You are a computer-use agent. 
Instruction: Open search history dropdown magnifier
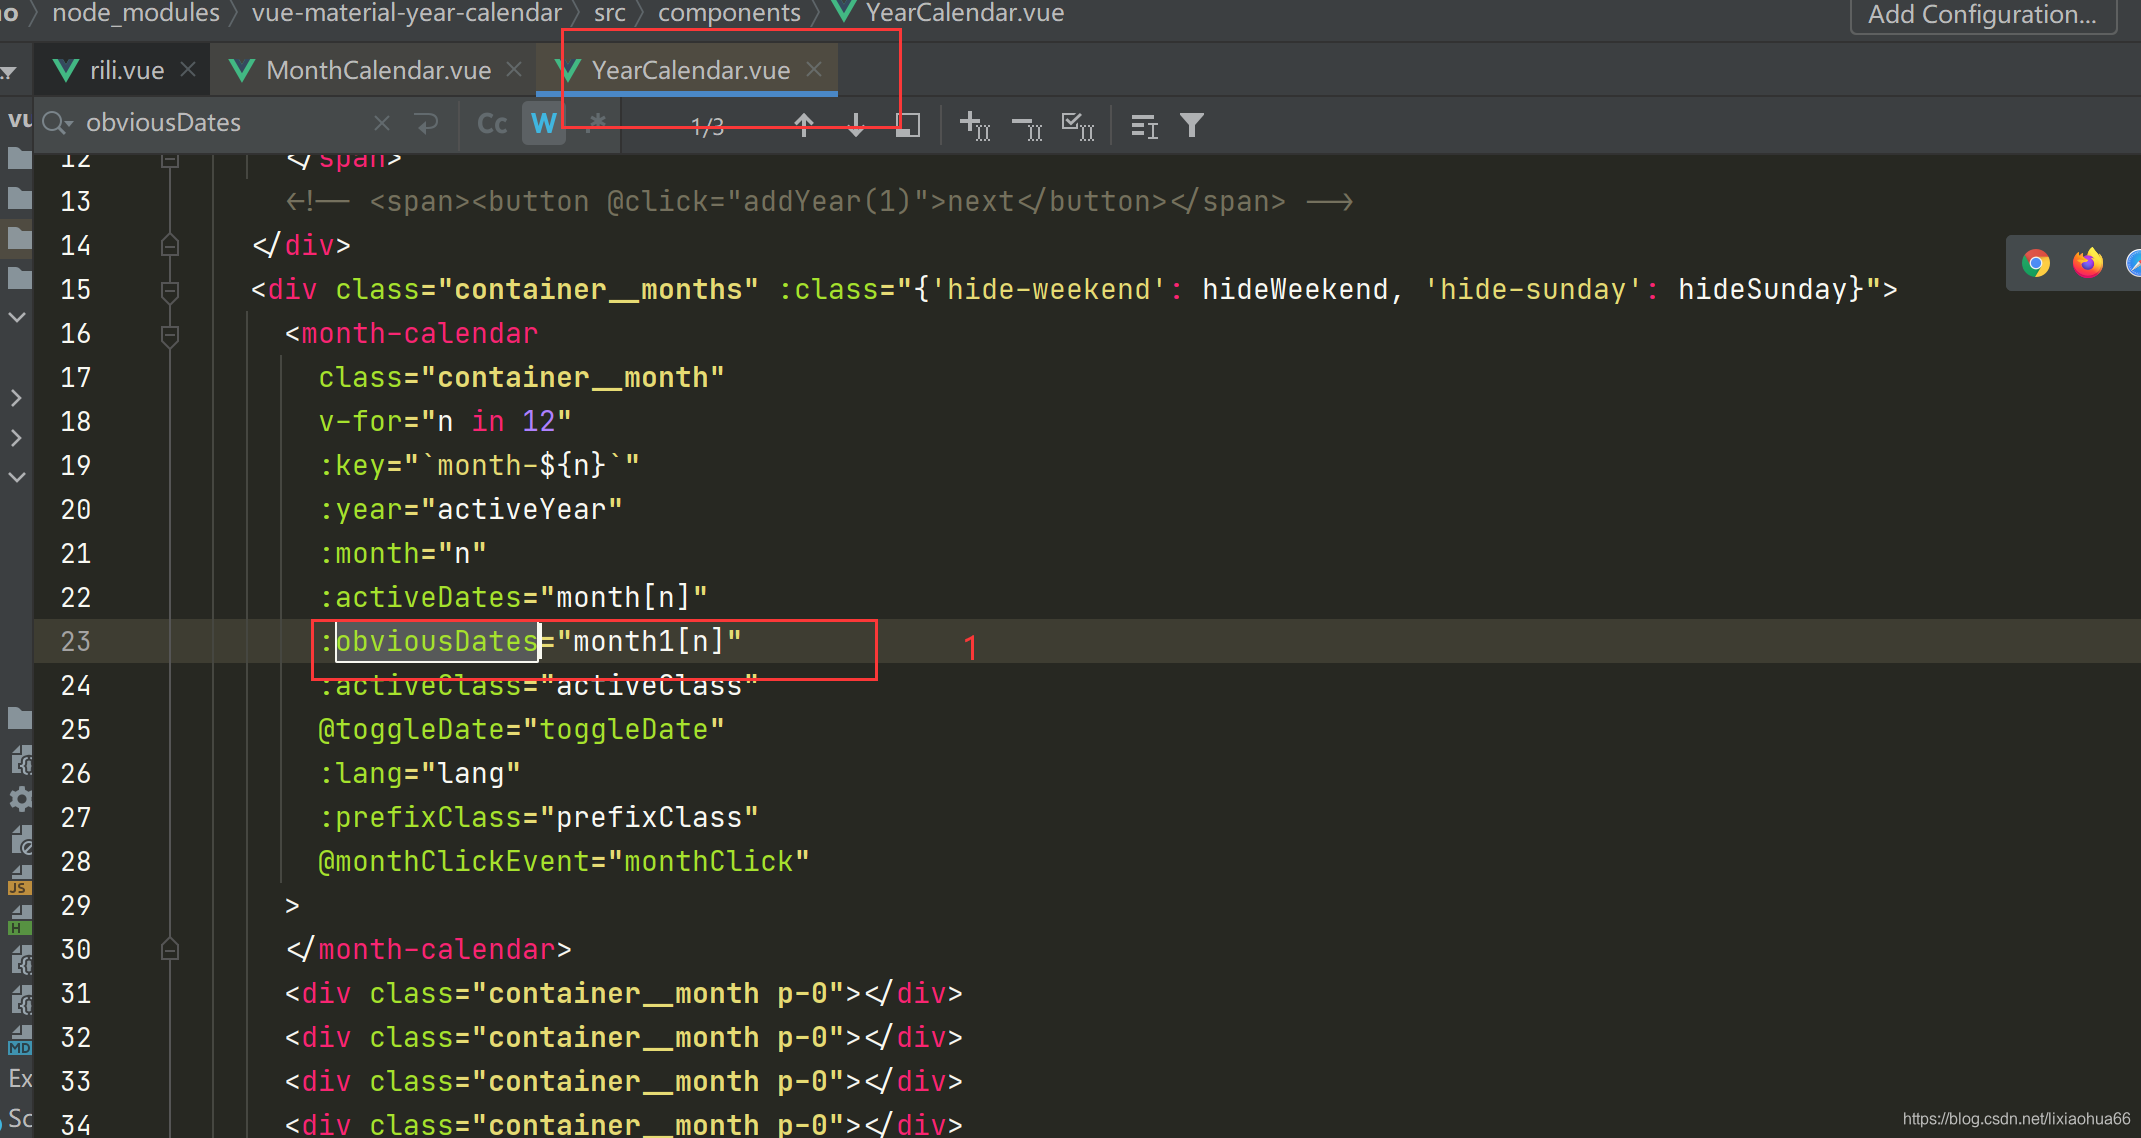57,123
